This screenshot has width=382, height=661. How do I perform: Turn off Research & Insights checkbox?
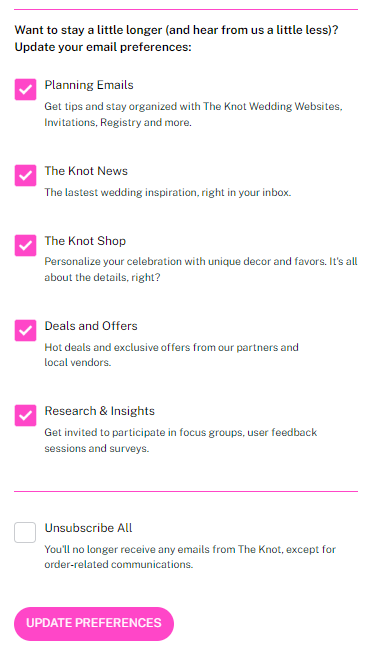click(25, 416)
